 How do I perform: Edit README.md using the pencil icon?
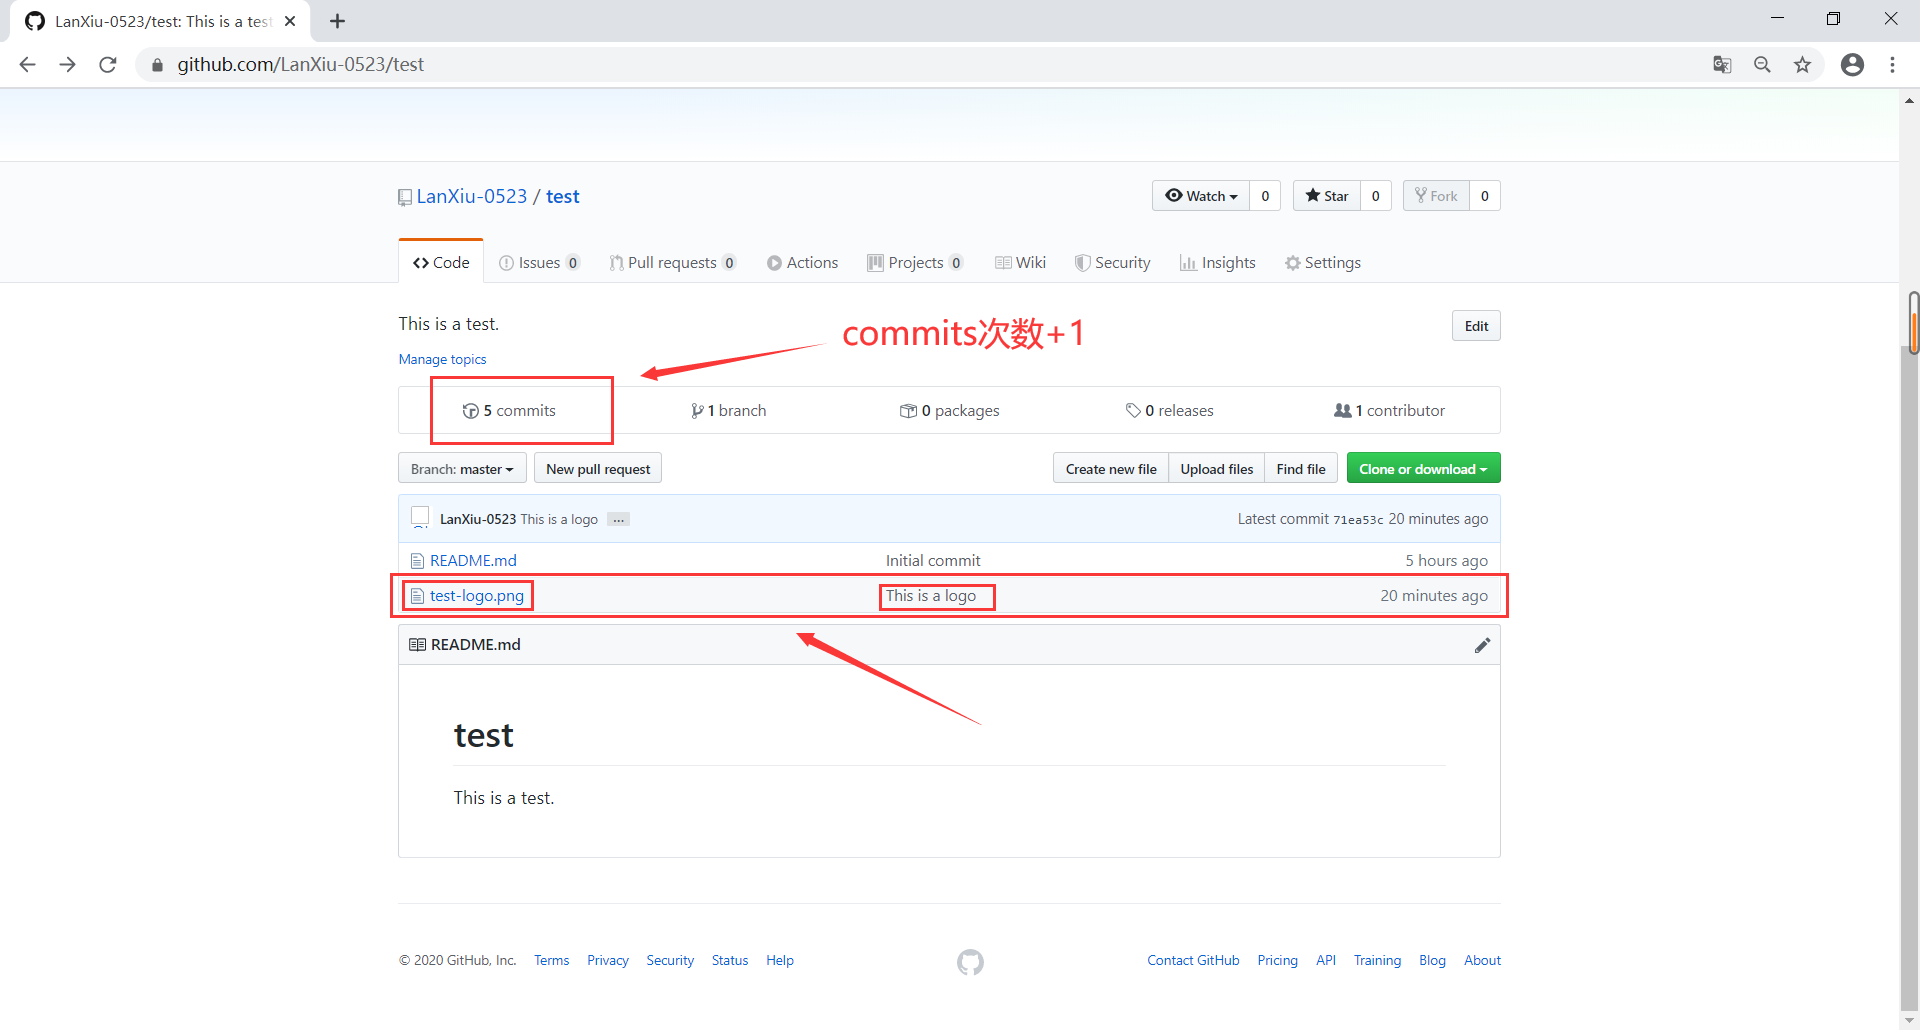[1482, 645]
